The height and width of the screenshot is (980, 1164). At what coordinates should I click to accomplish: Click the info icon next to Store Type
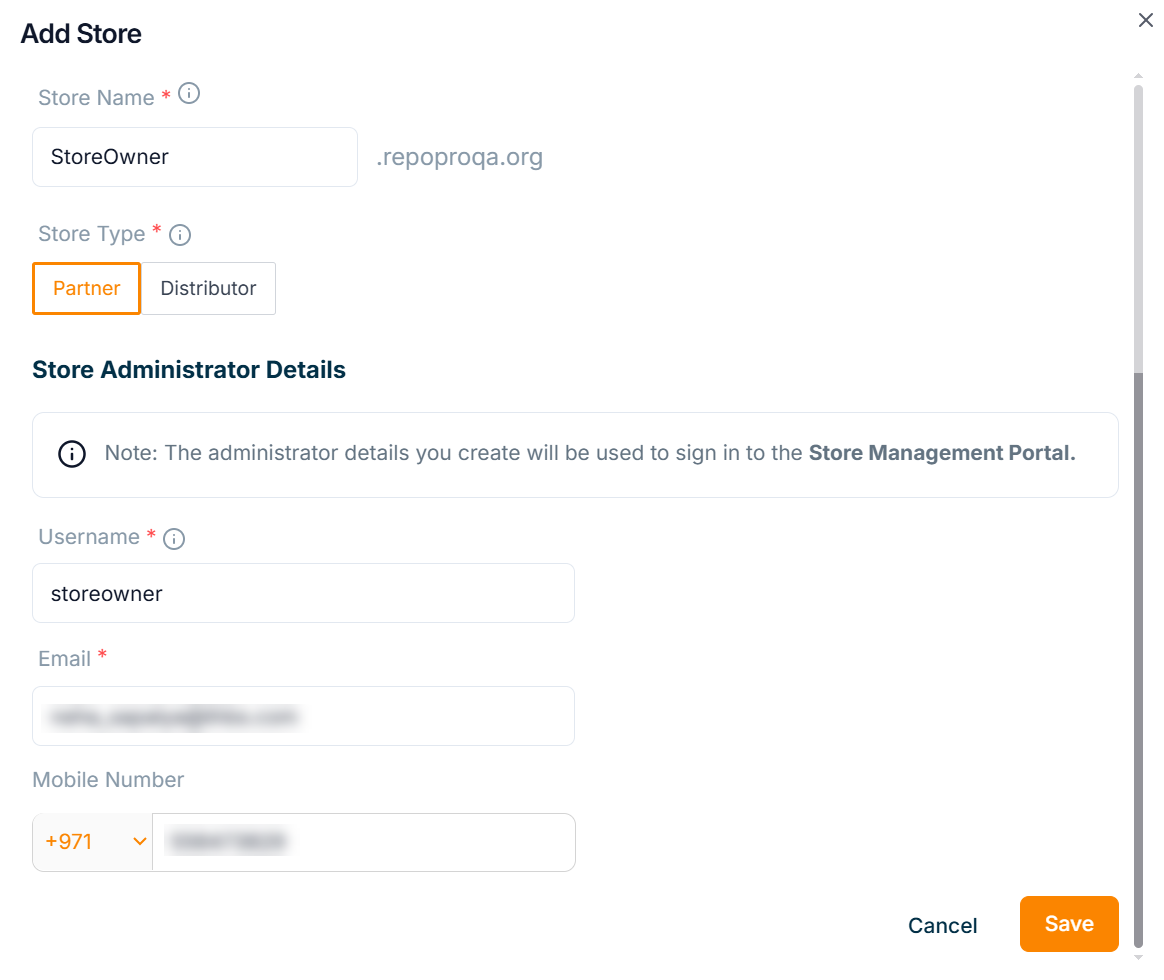(x=180, y=235)
